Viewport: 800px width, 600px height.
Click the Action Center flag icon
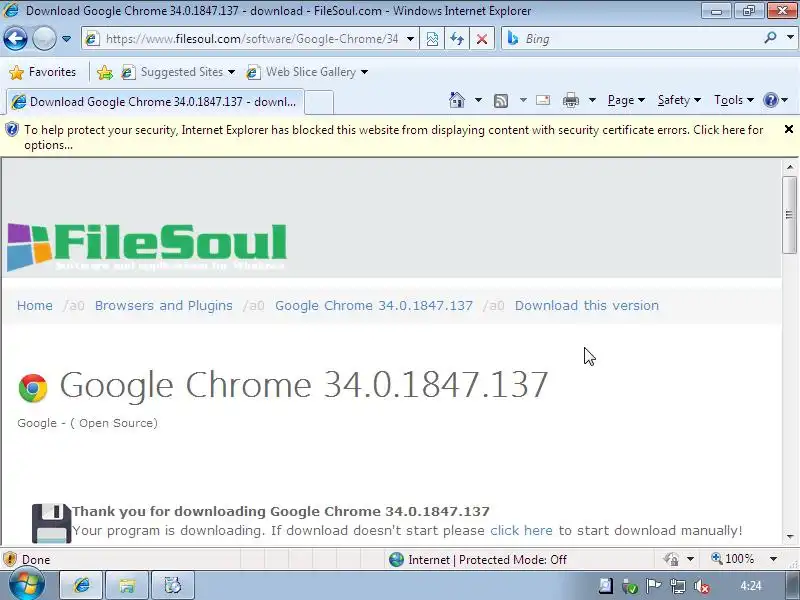653,586
